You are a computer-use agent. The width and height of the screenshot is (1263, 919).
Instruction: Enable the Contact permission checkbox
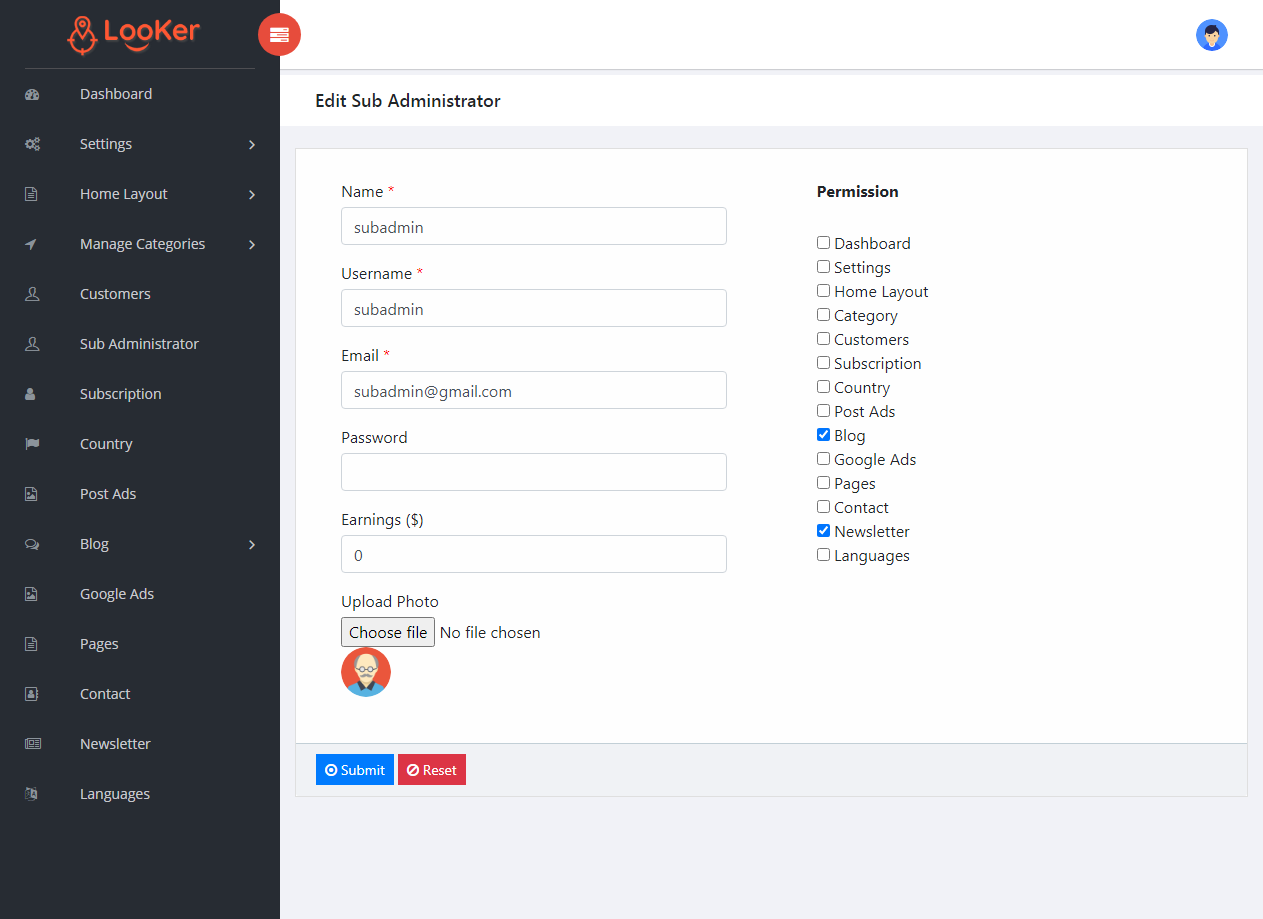tap(824, 507)
